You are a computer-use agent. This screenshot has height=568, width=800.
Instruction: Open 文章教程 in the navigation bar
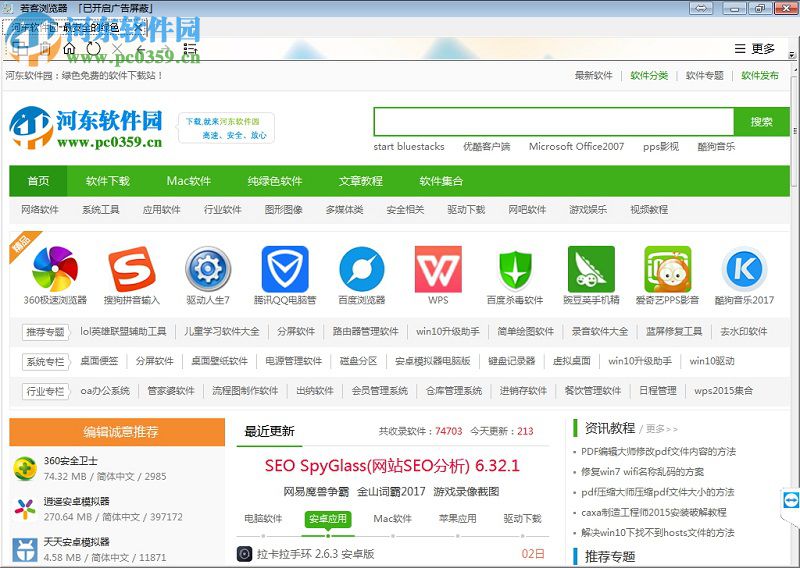[x=361, y=181]
